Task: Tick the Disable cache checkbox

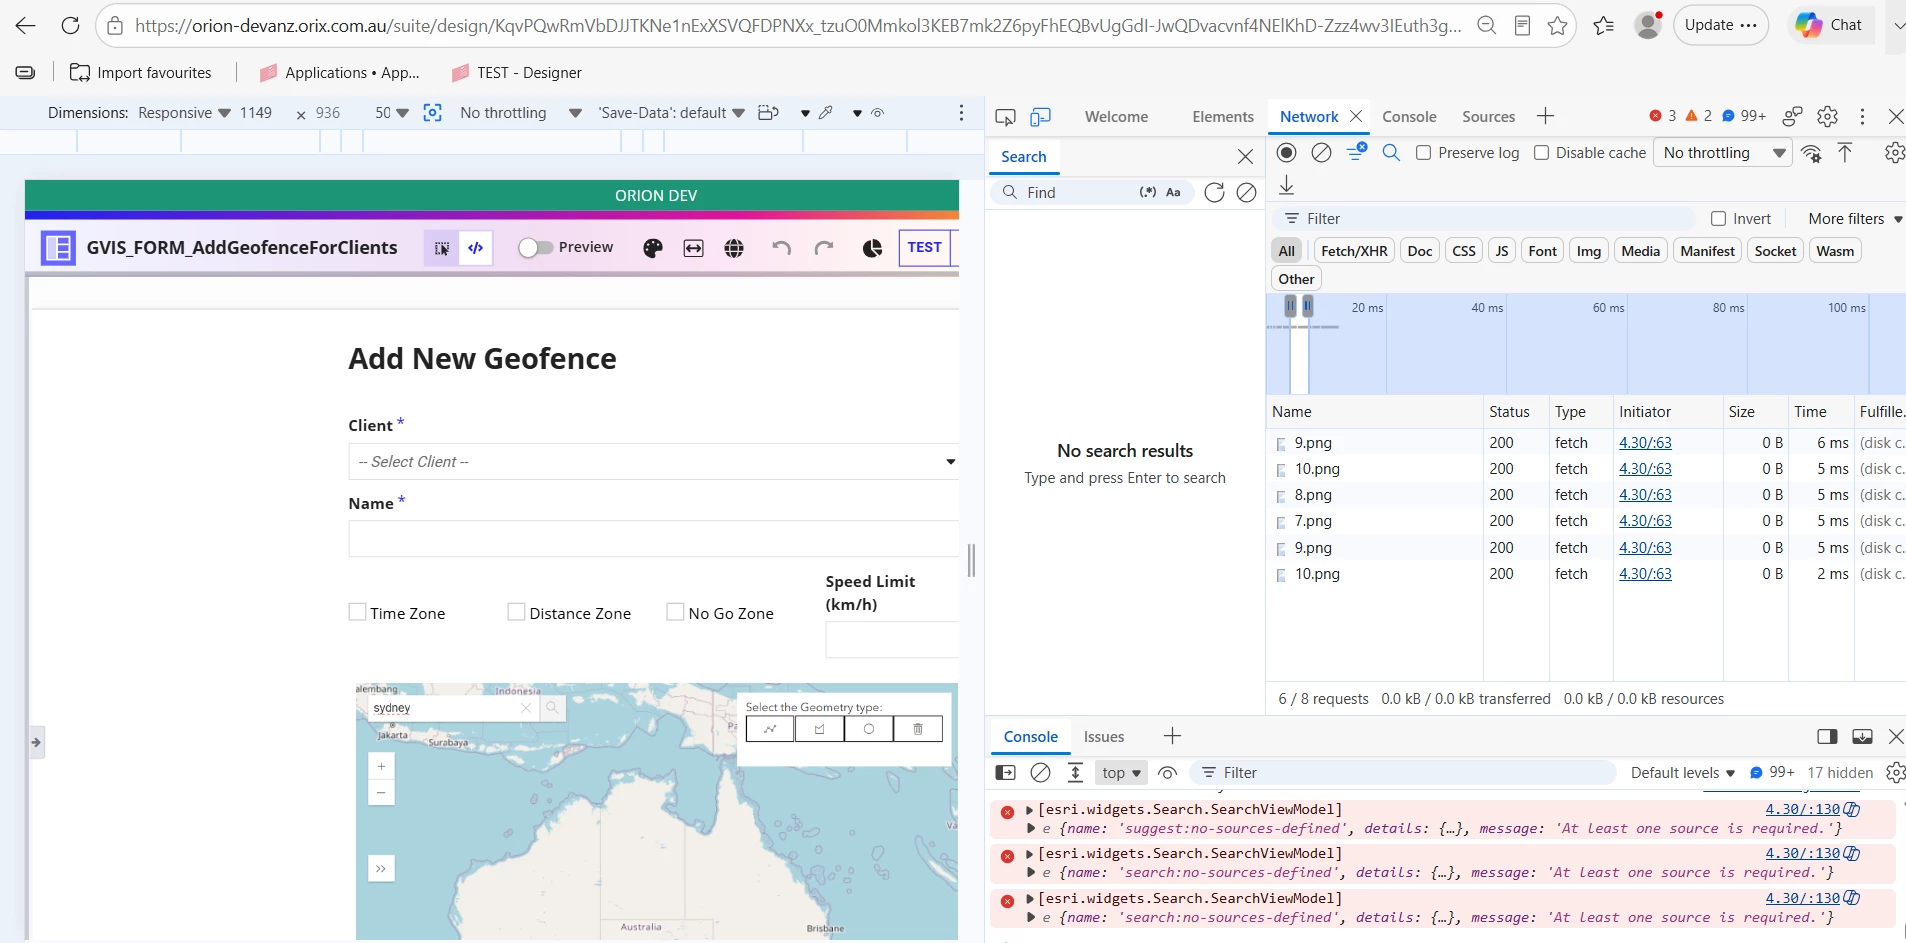Action: pyautogui.click(x=1541, y=153)
